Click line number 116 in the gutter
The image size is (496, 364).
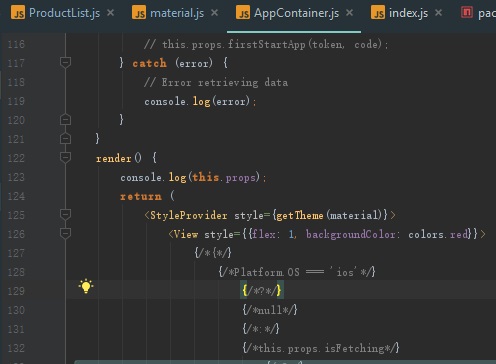[x=16, y=44]
